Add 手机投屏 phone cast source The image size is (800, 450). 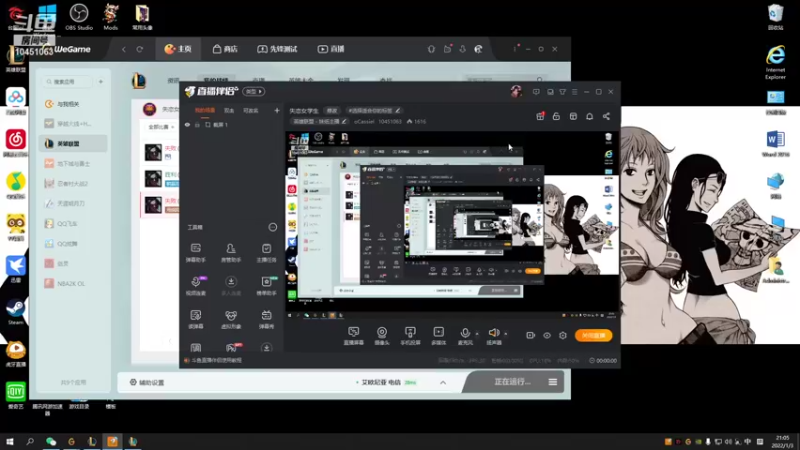tap(410, 336)
